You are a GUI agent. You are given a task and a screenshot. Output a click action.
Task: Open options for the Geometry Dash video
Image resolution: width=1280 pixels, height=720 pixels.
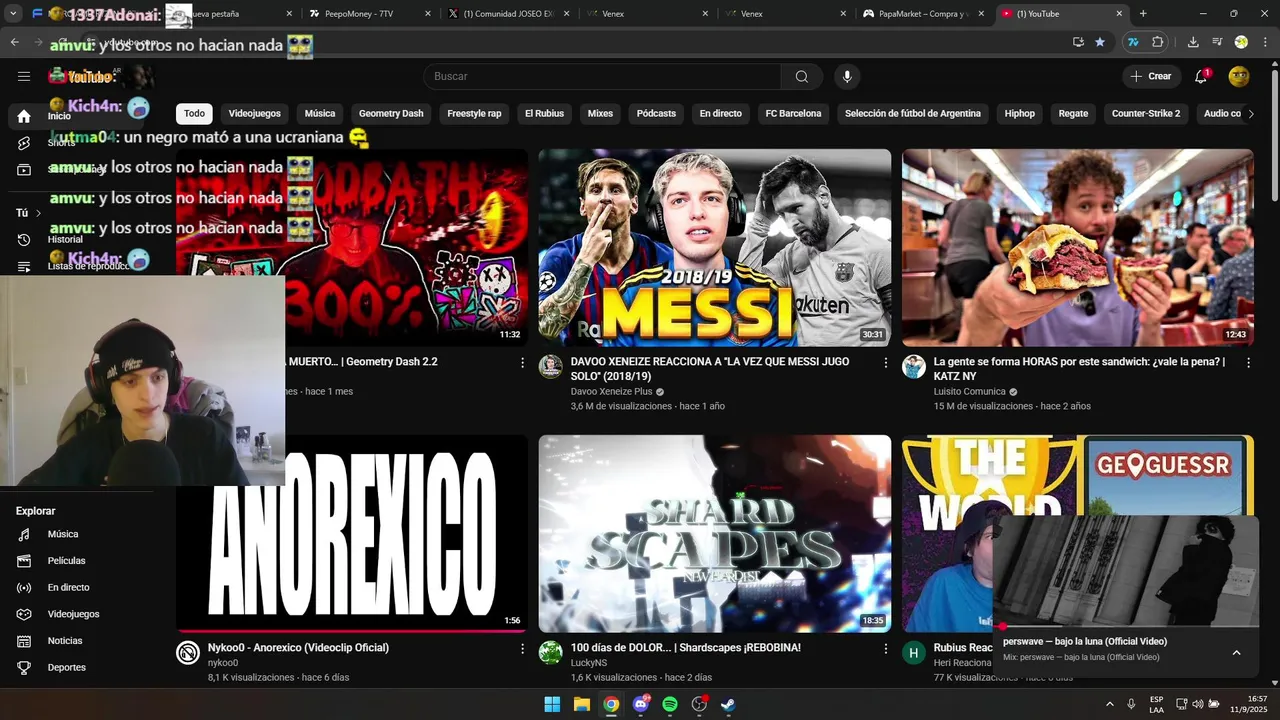[x=522, y=363]
